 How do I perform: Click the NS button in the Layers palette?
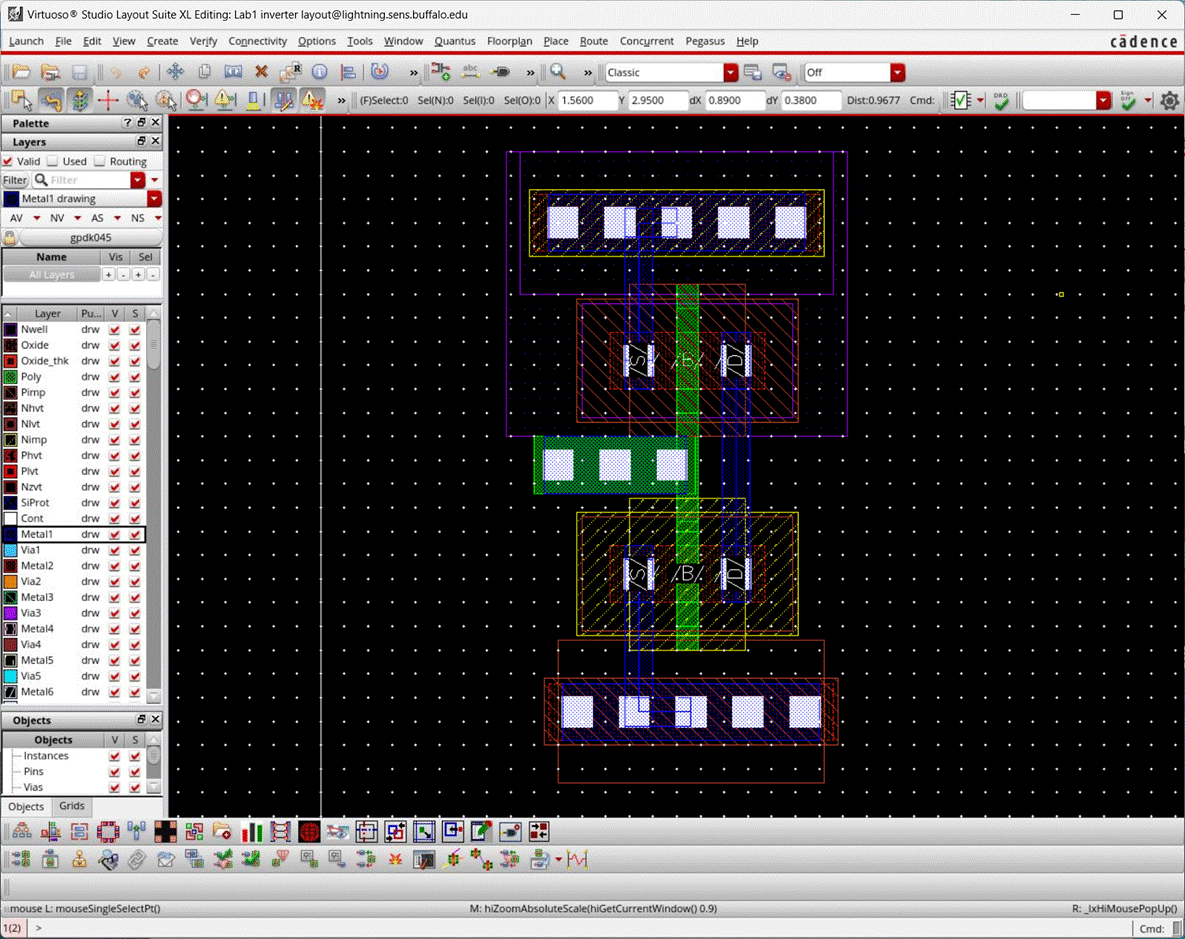pyautogui.click(x=138, y=217)
